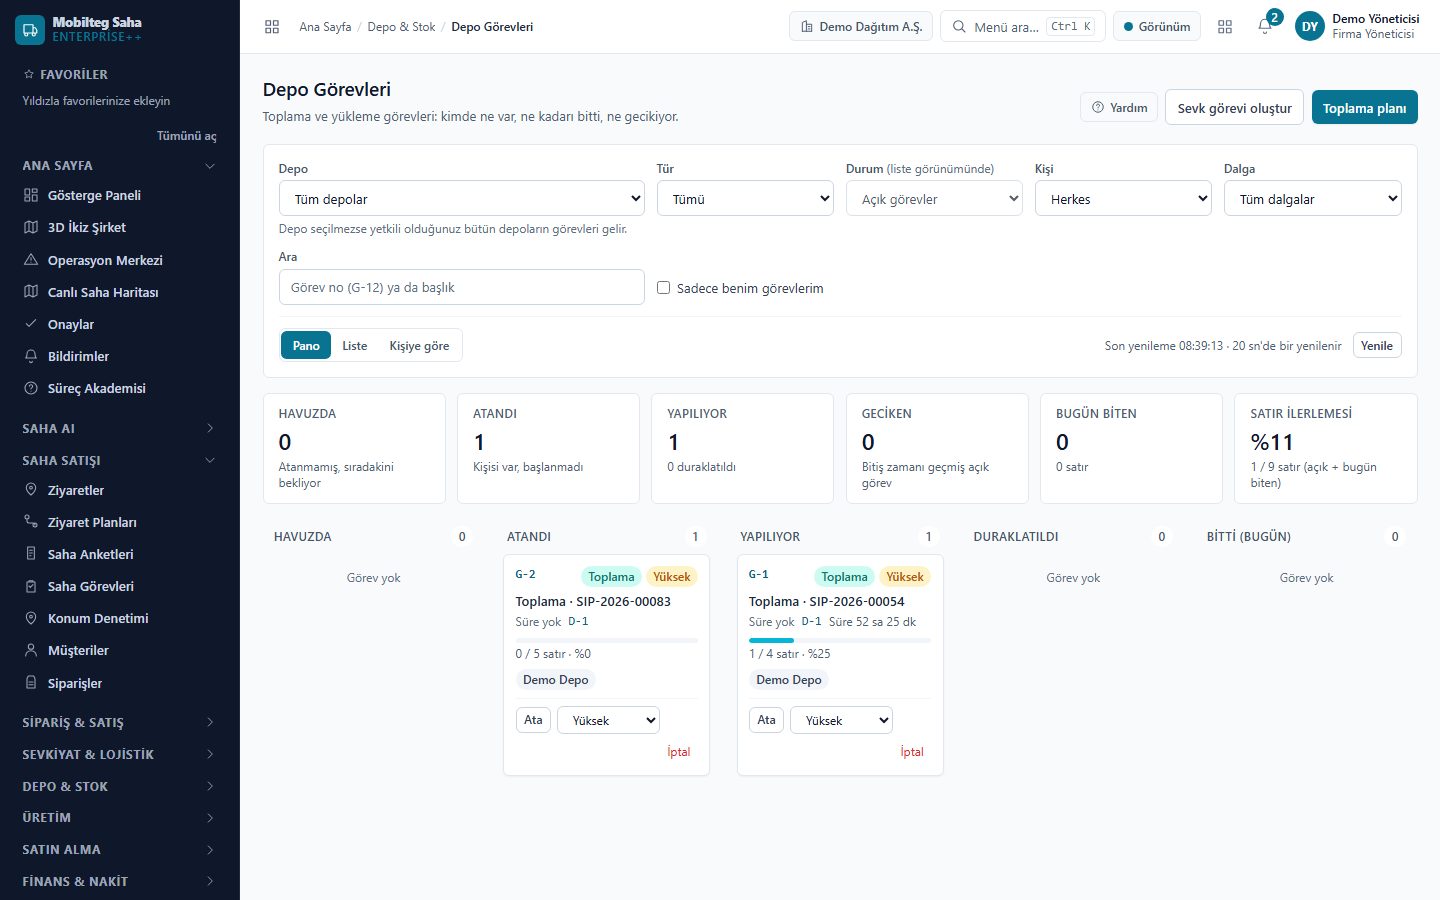
Task: Open Operasyon Merkezi warning icon
Action: 31,260
